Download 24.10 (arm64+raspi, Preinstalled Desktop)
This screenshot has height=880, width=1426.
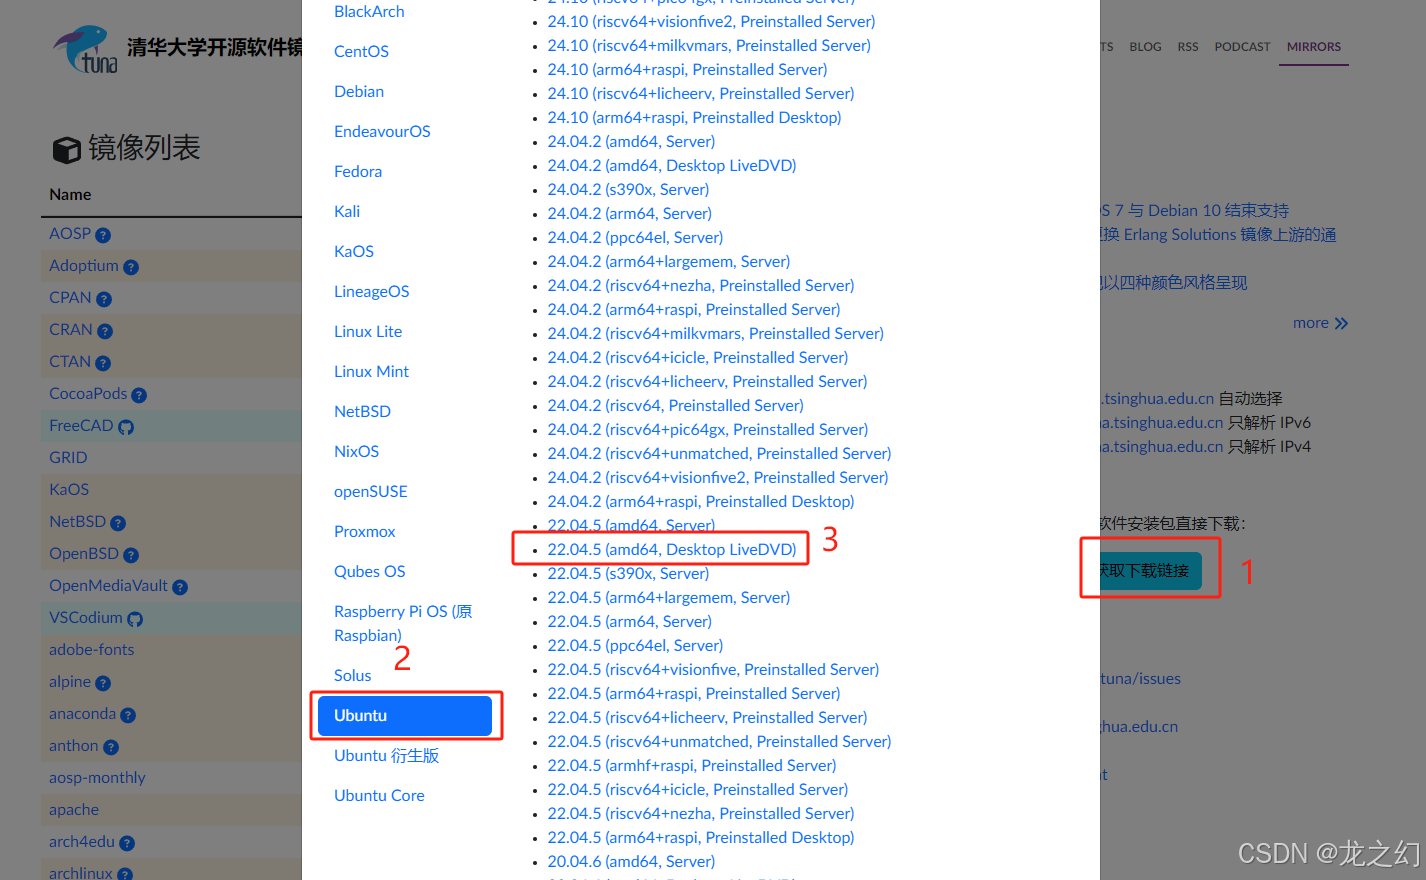coord(694,117)
